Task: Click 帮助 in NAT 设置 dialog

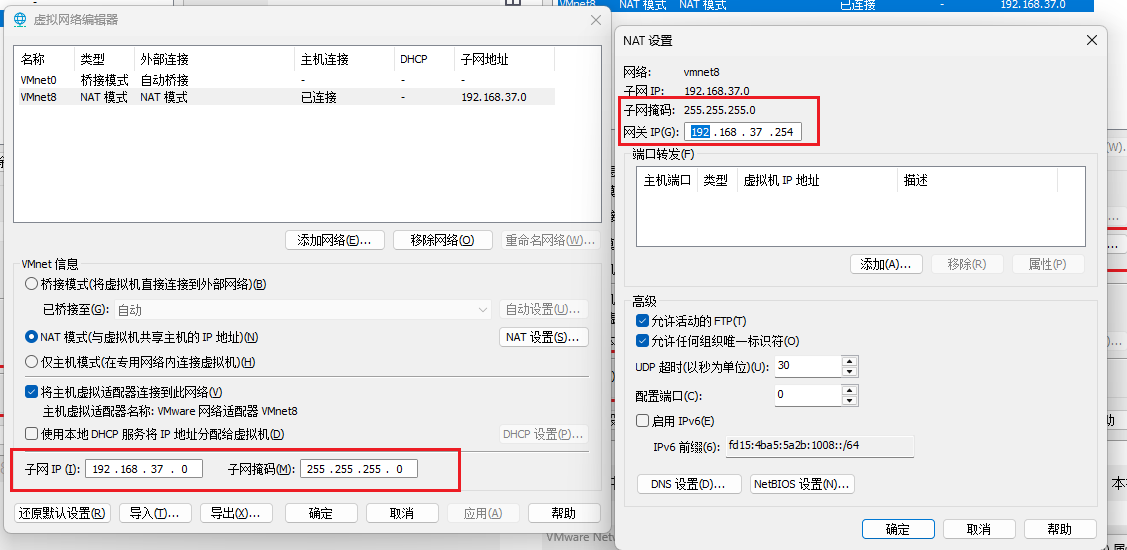Action: click(x=1061, y=529)
